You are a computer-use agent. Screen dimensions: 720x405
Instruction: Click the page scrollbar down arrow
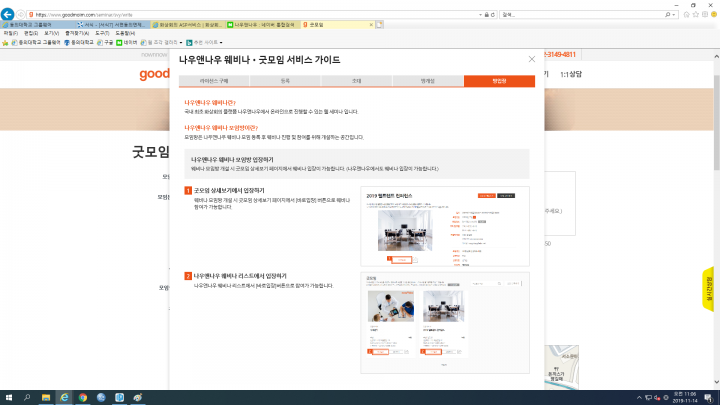716,382
